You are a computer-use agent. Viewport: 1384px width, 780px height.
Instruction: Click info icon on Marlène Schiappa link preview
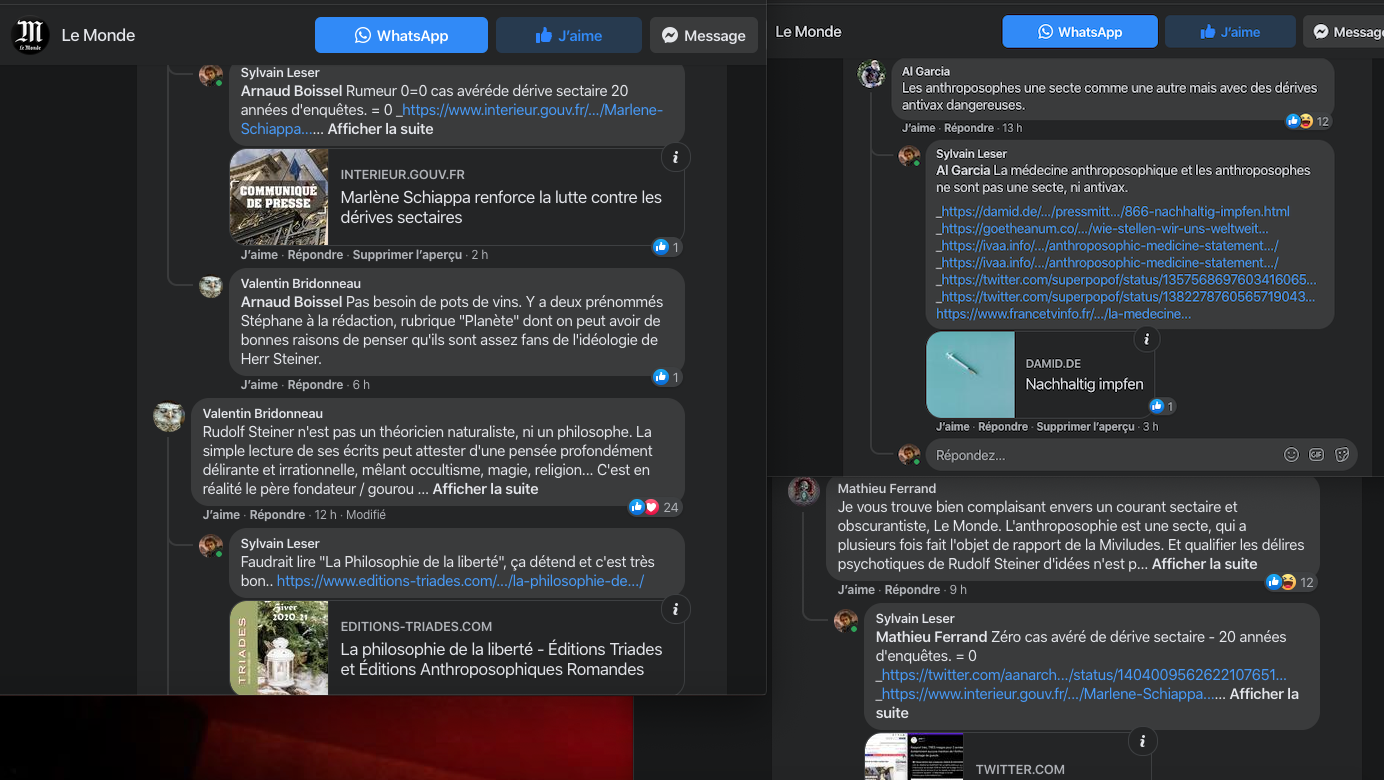pos(676,157)
